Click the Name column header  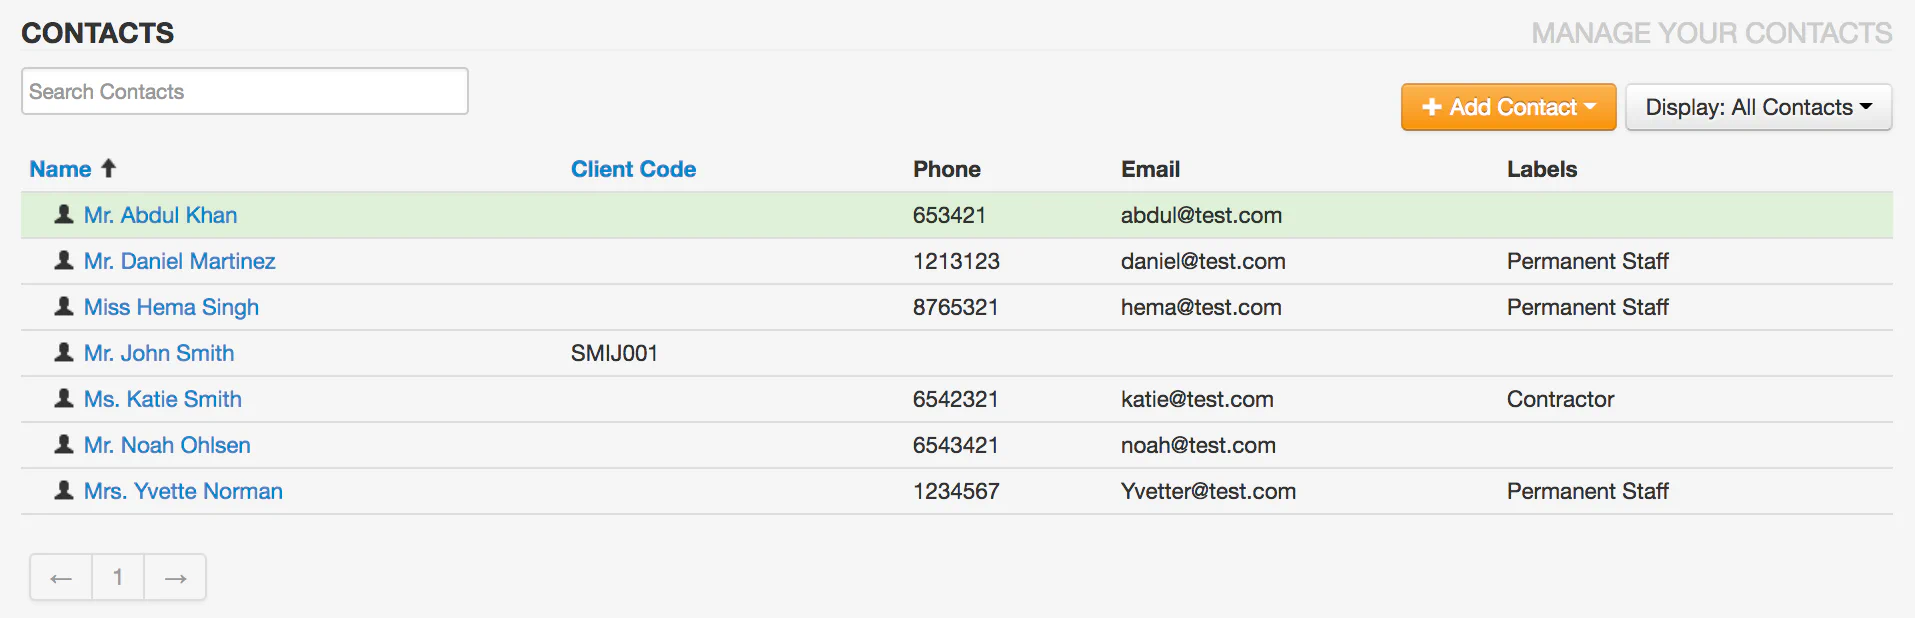pos(58,168)
